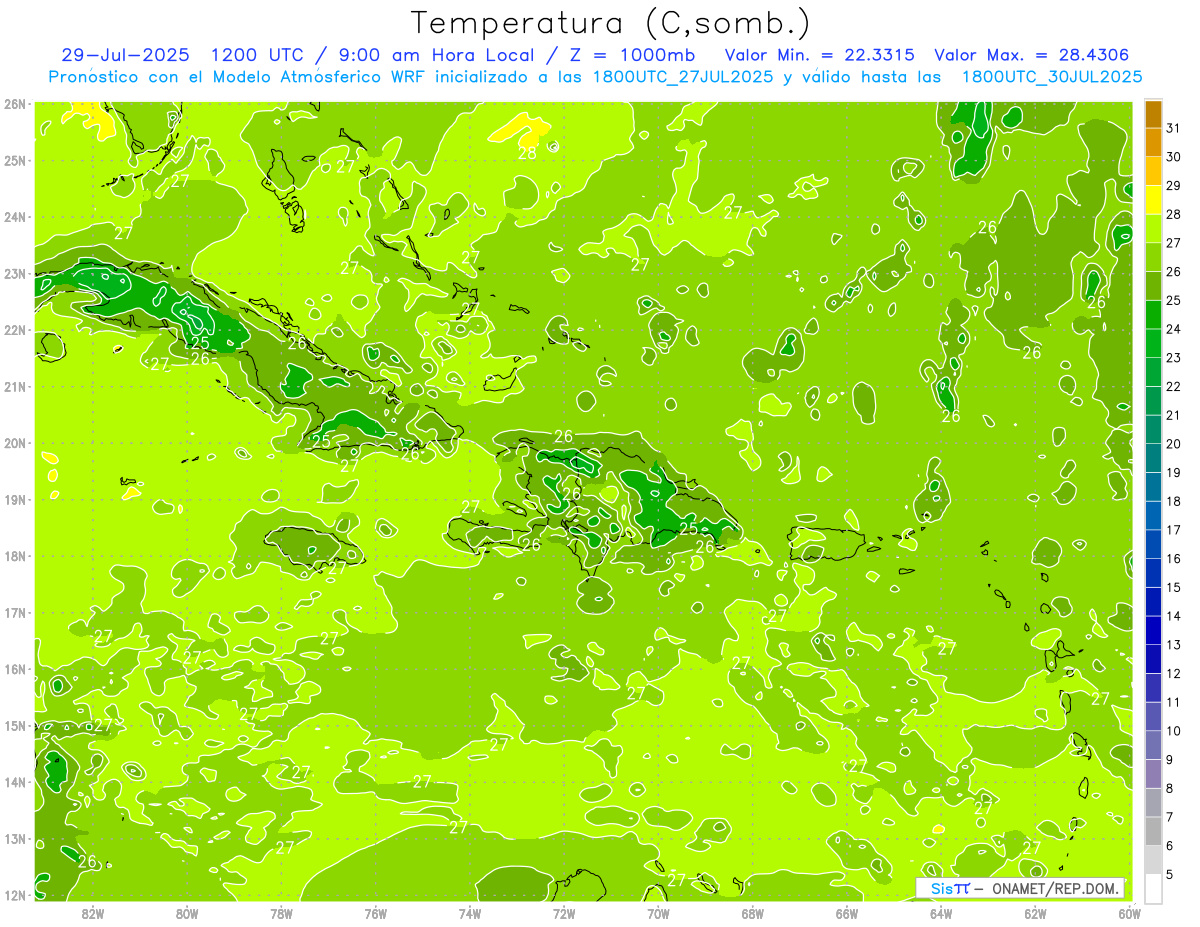The width and height of the screenshot is (1200, 927).
Task: Click the "76W" longitude axis label
Action: pyautogui.click(x=376, y=913)
